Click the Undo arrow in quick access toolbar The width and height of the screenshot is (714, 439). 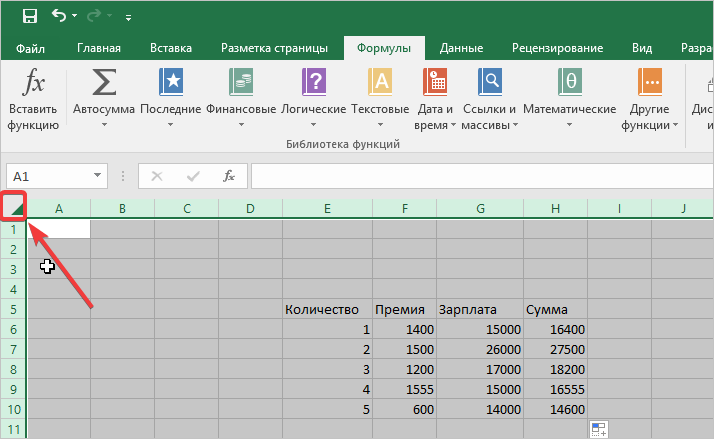[x=59, y=16]
